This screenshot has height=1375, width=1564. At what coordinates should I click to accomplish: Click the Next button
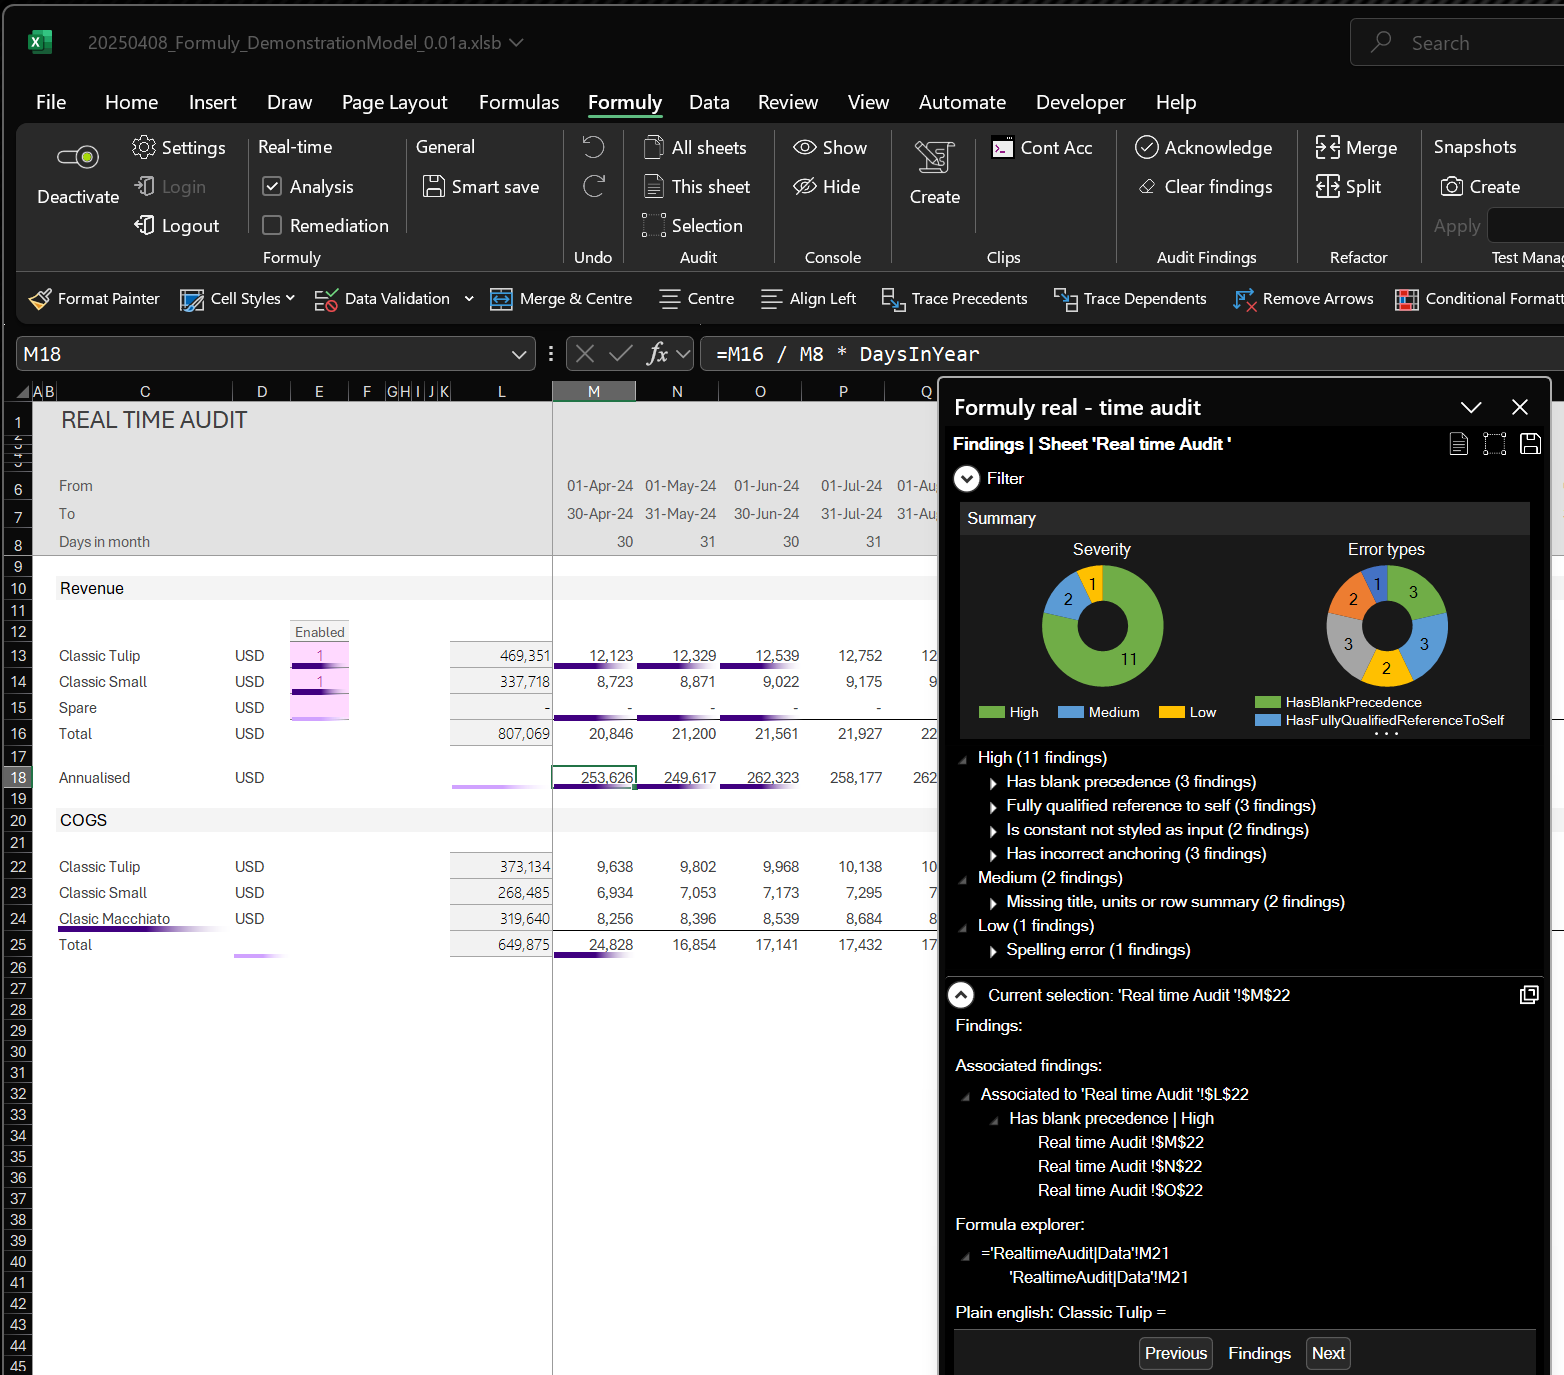click(1328, 1353)
